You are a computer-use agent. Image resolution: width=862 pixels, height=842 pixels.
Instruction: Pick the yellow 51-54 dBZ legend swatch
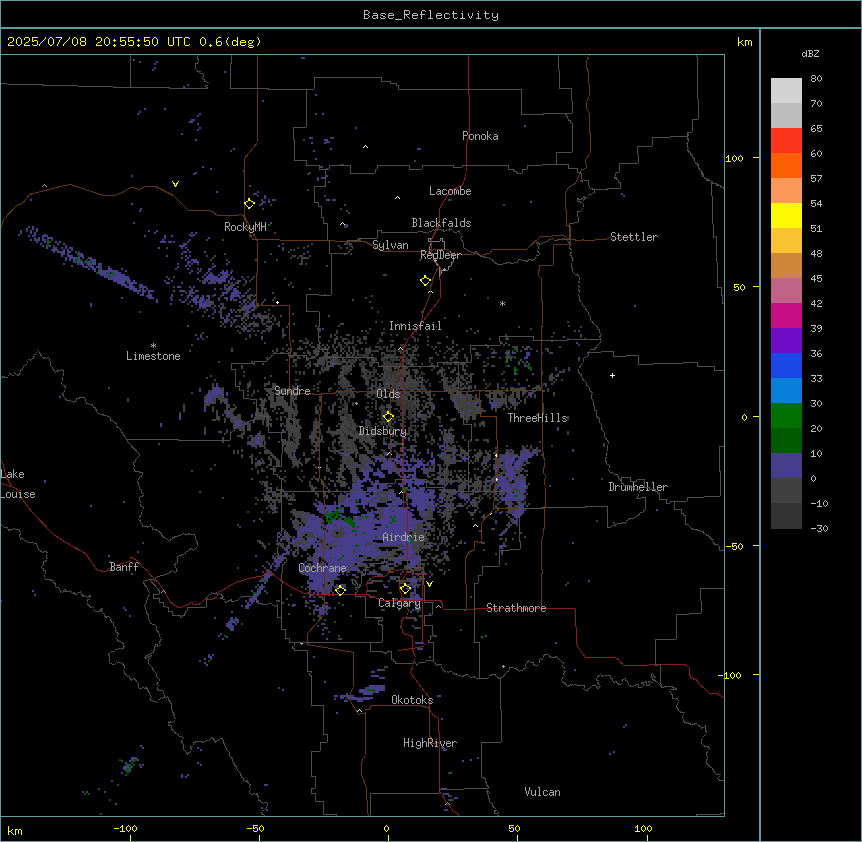pyautogui.click(x=786, y=215)
